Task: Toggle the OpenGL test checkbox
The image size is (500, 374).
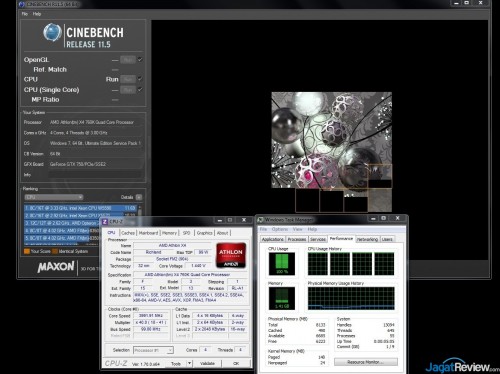Action: click(x=140, y=60)
